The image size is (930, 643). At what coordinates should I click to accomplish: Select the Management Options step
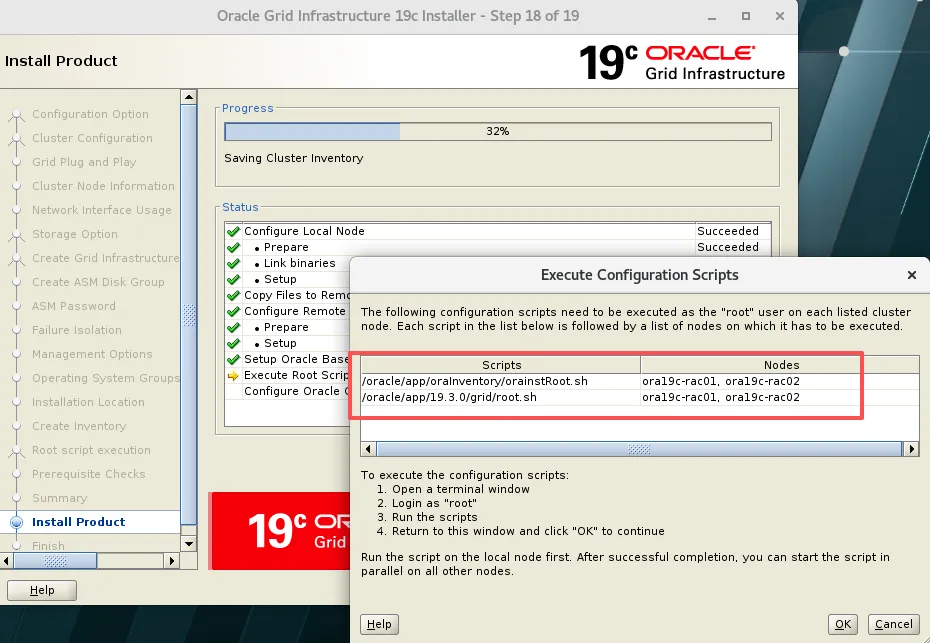point(92,354)
